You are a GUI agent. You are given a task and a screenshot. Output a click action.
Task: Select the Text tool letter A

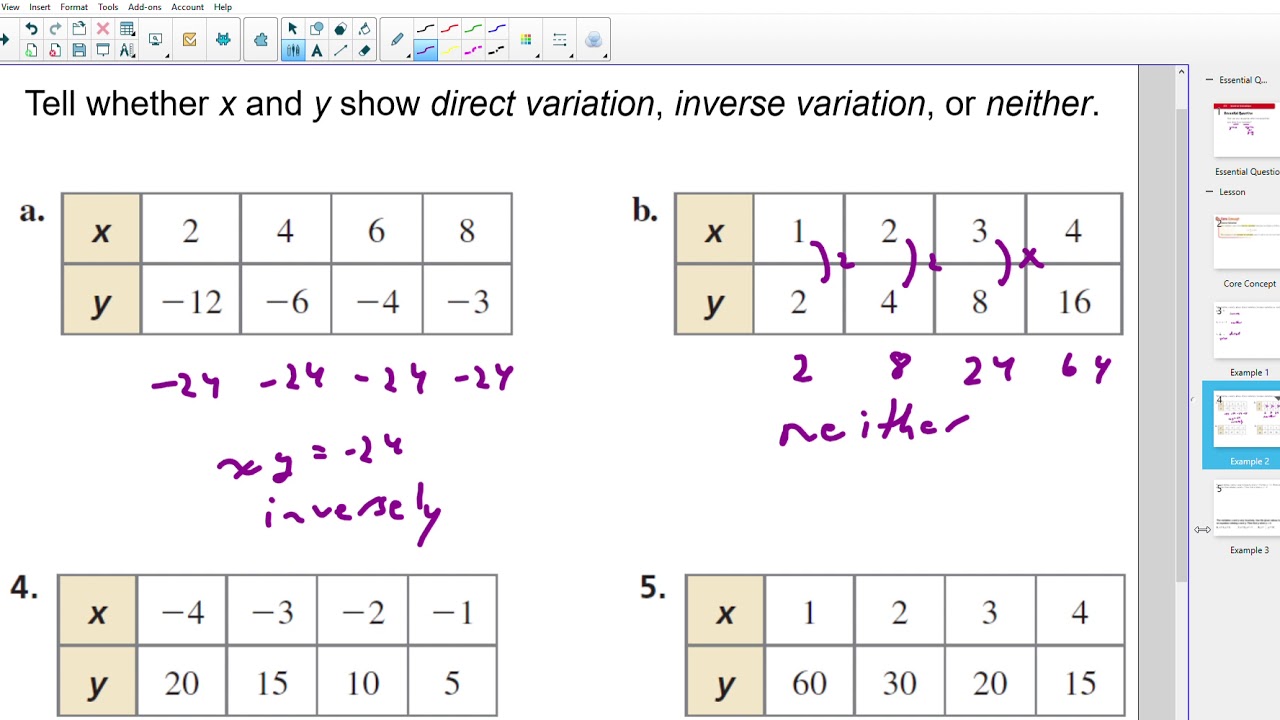316,50
